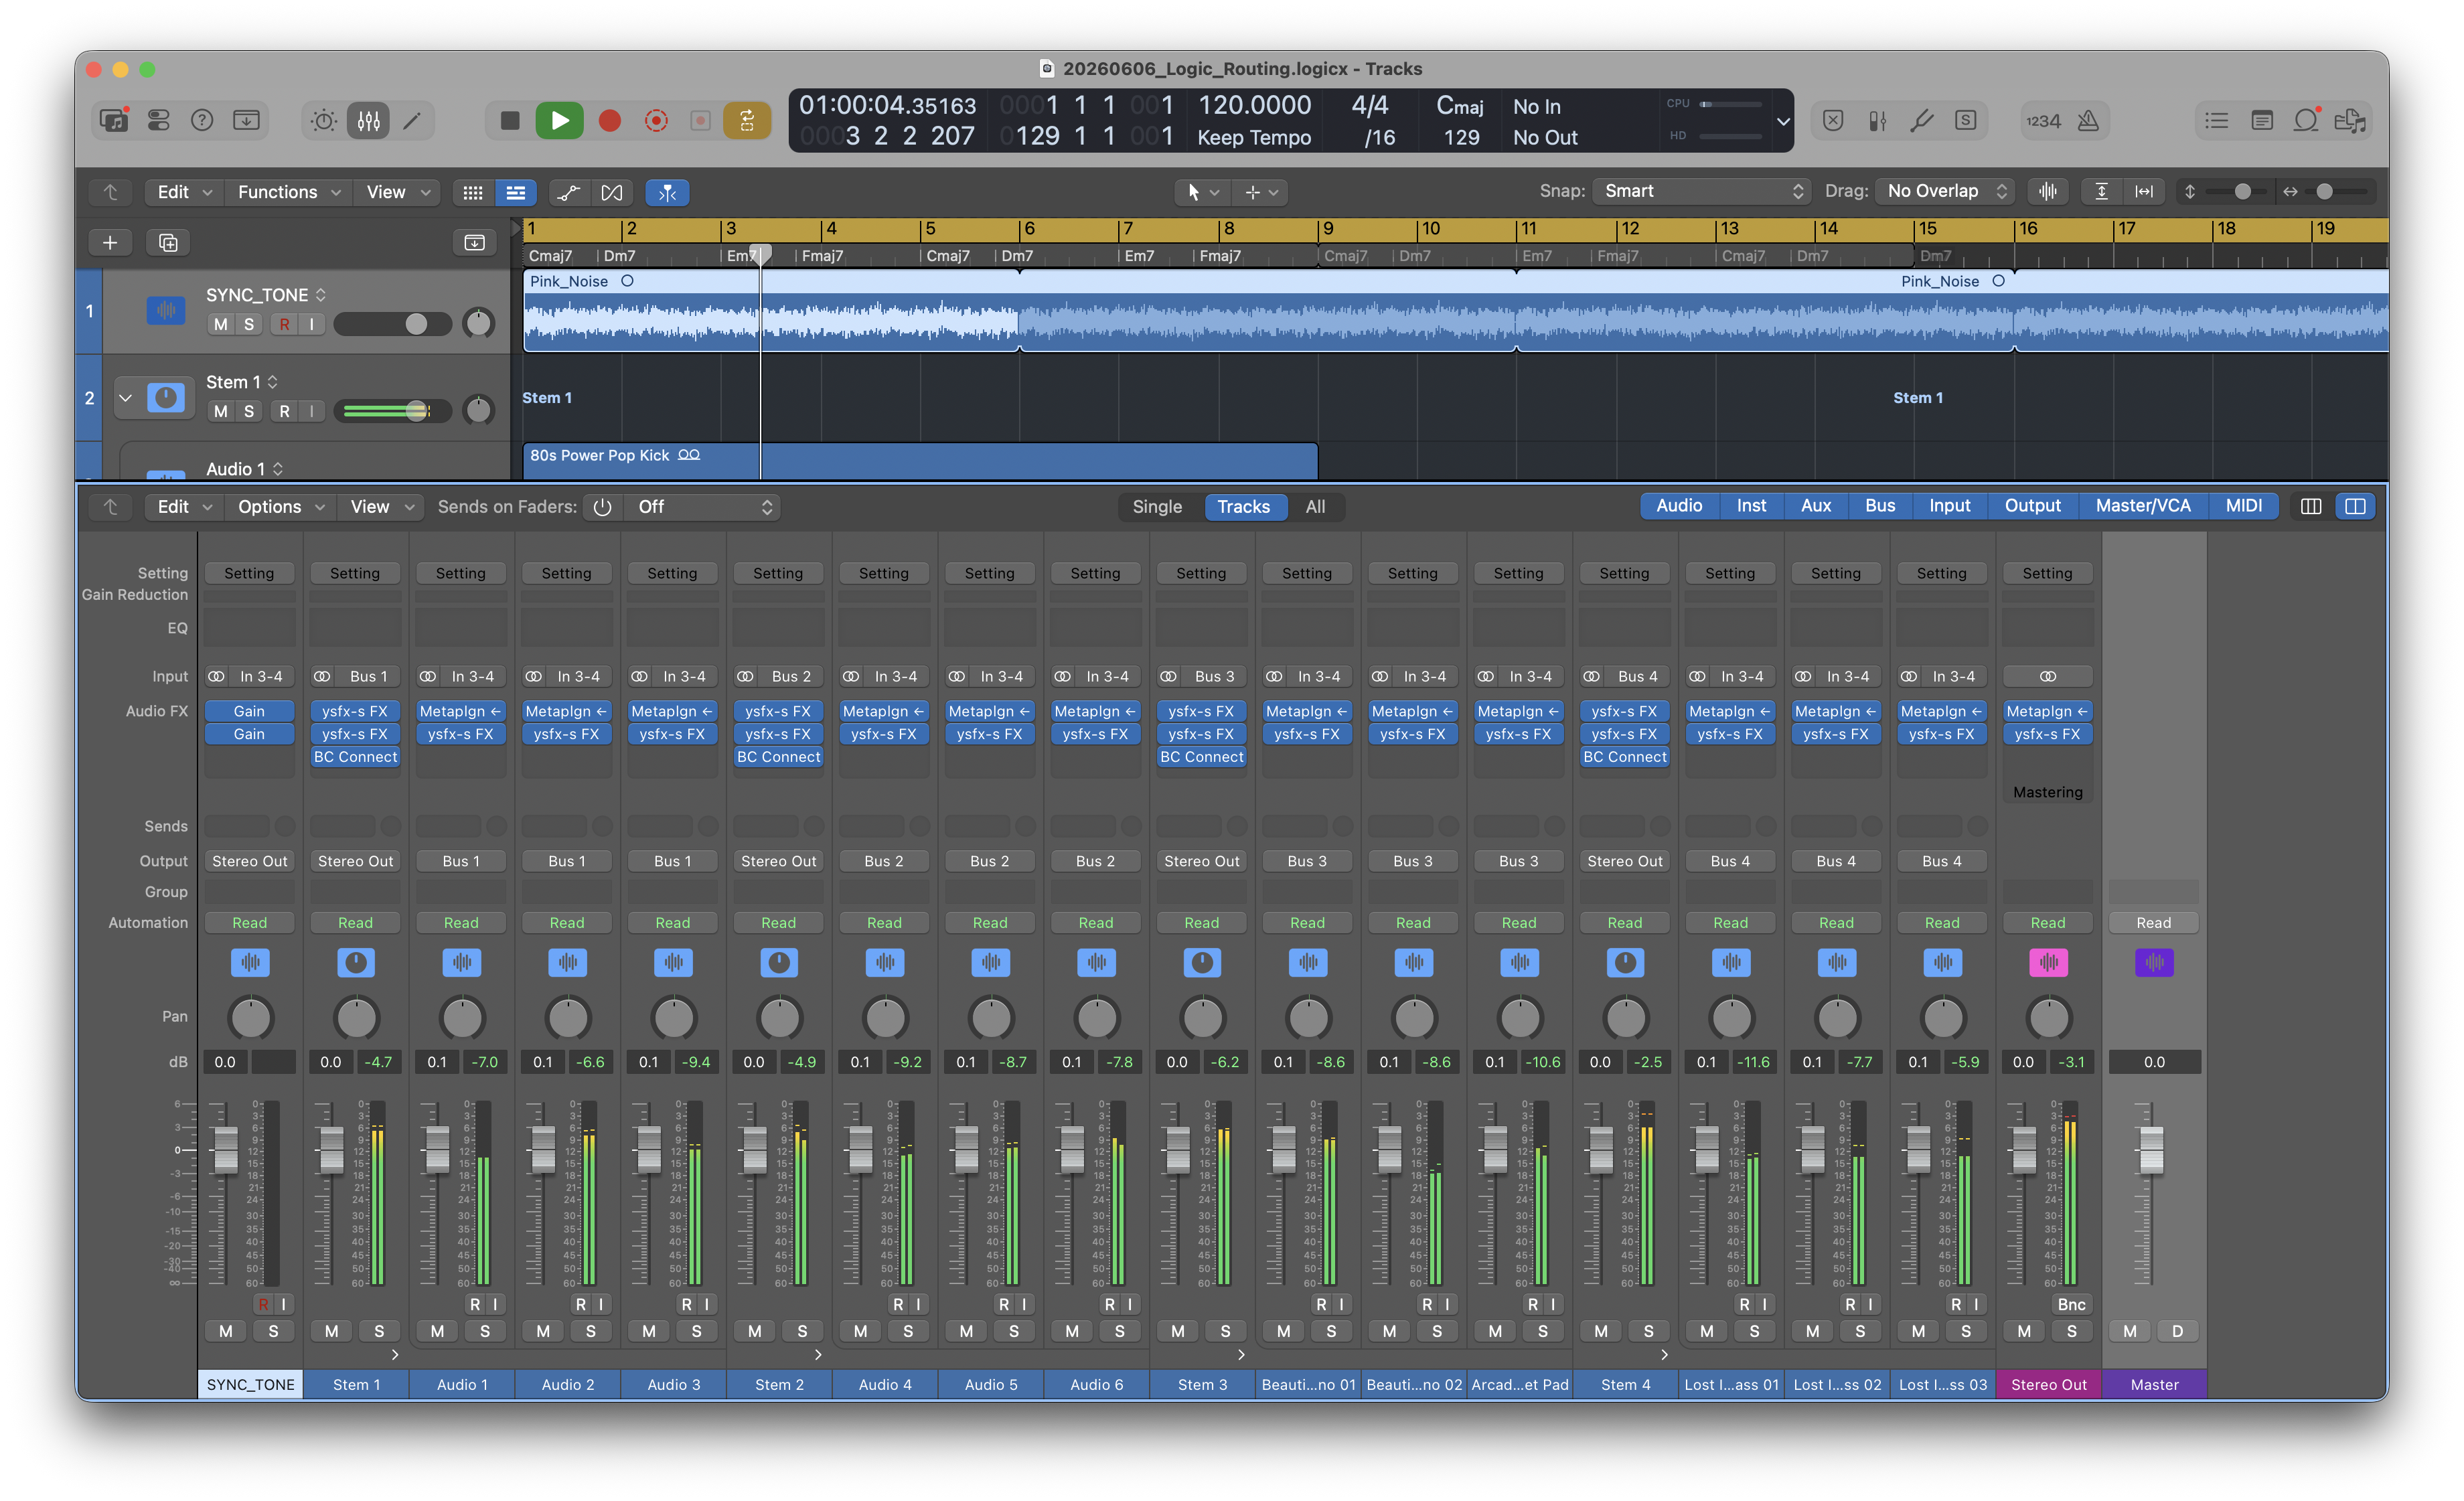Click the Duplicate Track icon
The image size is (2464, 1501).
pyautogui.click(x=168, y=242)
